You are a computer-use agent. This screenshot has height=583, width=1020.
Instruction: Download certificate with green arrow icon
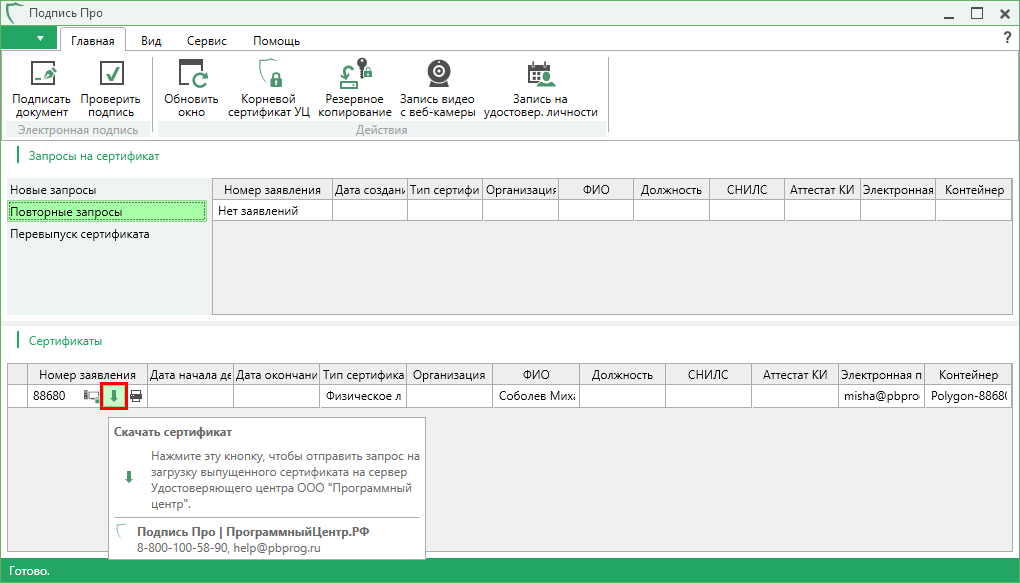pyautogui.click(x=114, y=396)
